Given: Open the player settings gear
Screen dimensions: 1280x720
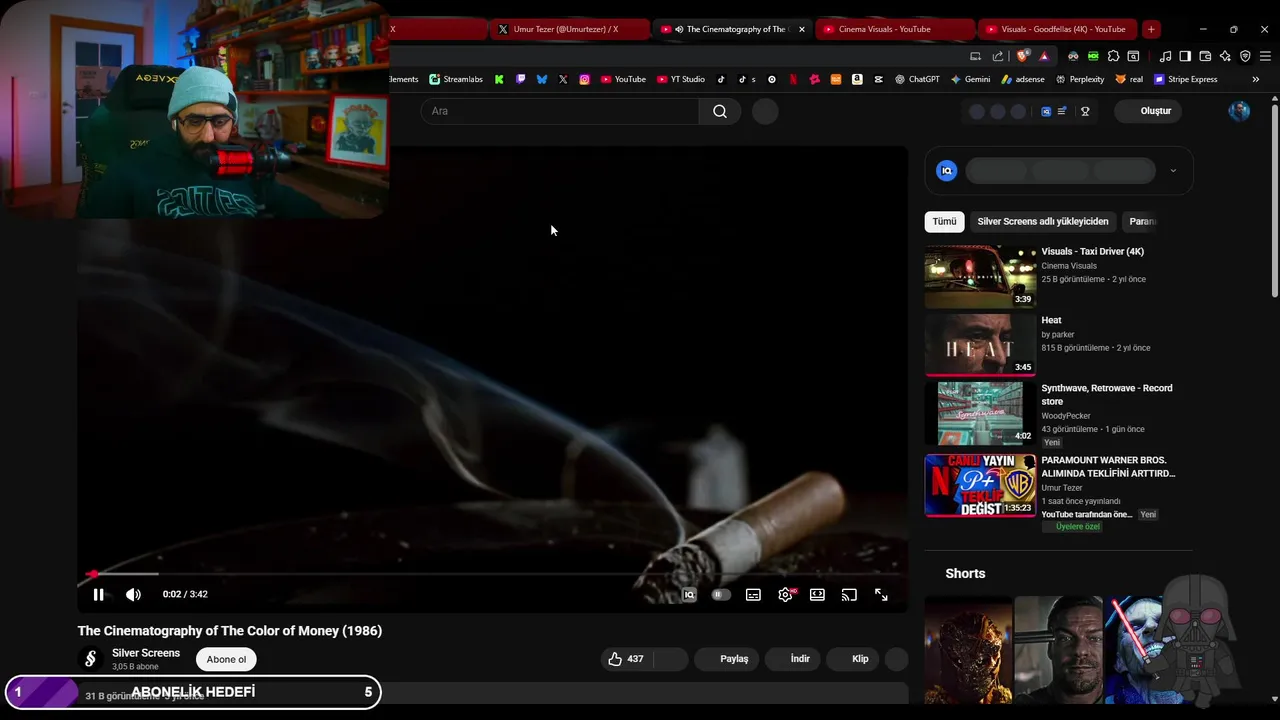Looking at the screenshot, I should 785,594.
